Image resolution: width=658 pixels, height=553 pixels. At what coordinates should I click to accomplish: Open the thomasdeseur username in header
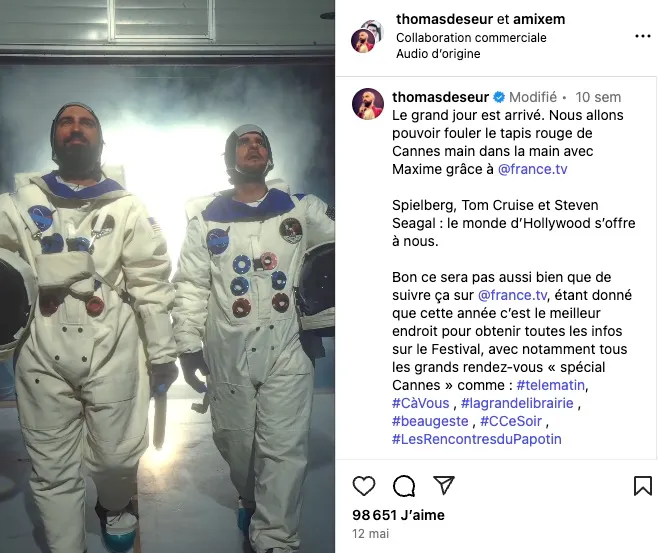pos(444,19)
